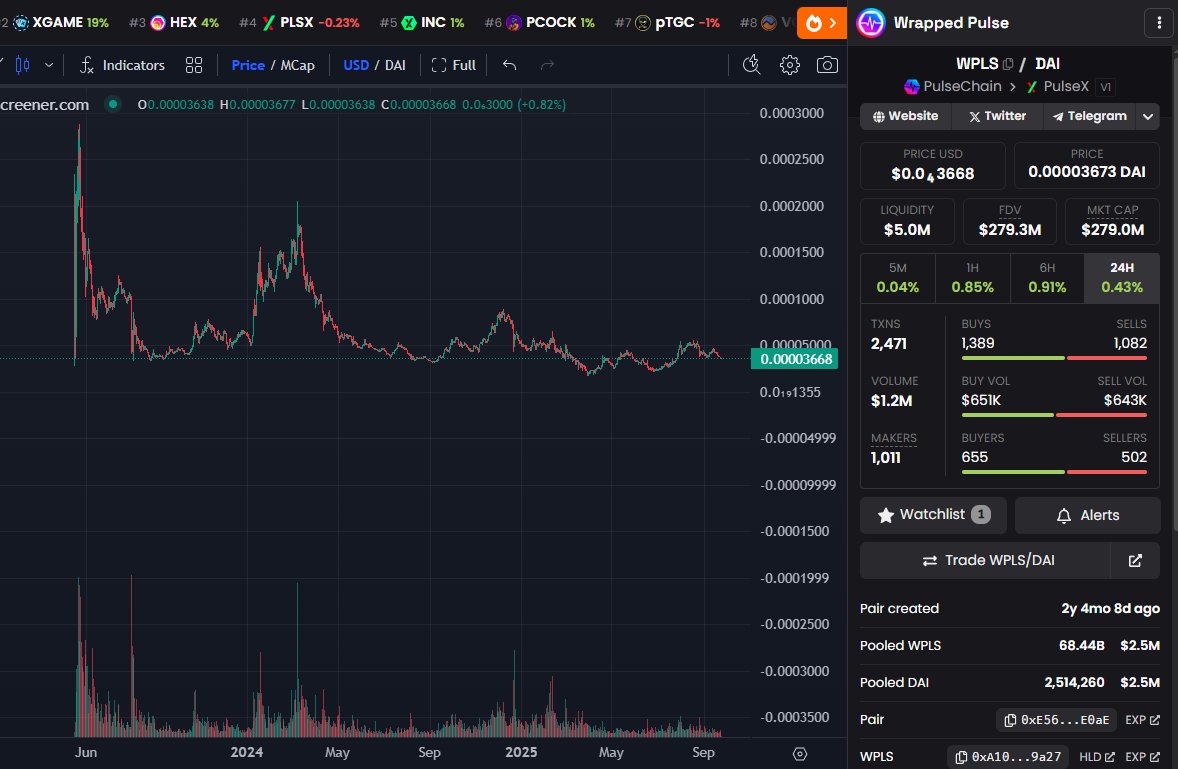Copy the WPLS token address icon
1178x769 pixels.
click(1008, 64)
